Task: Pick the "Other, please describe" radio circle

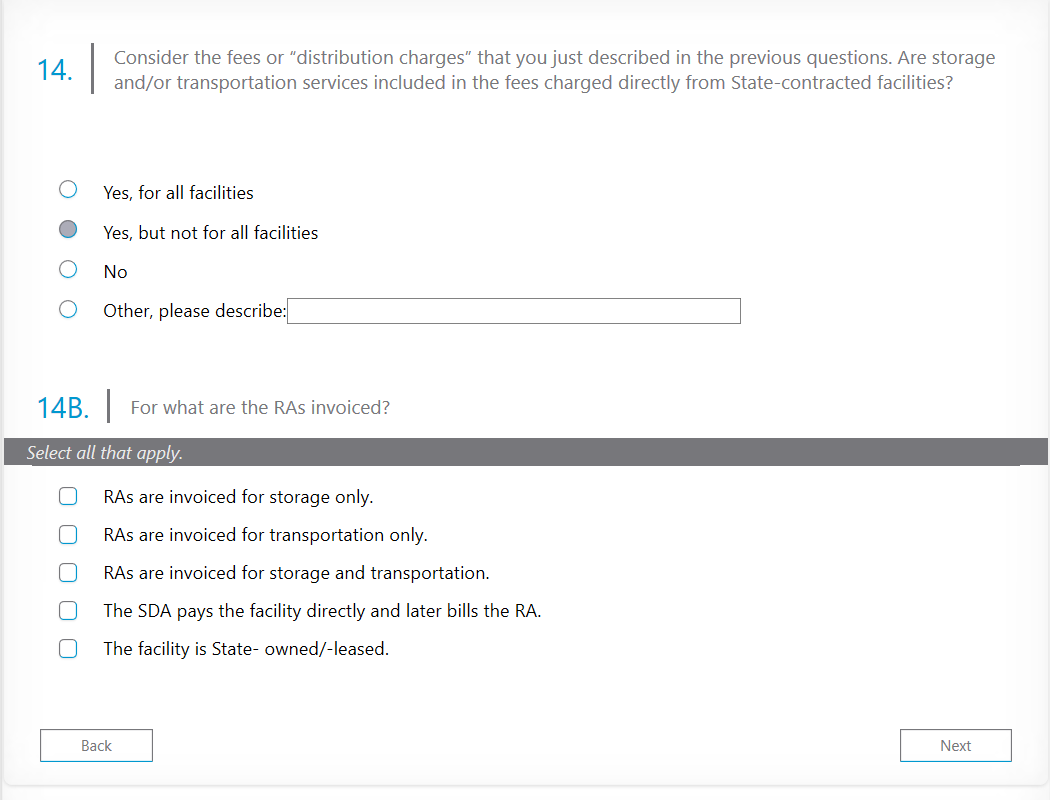Action: [x=68, y=309]
